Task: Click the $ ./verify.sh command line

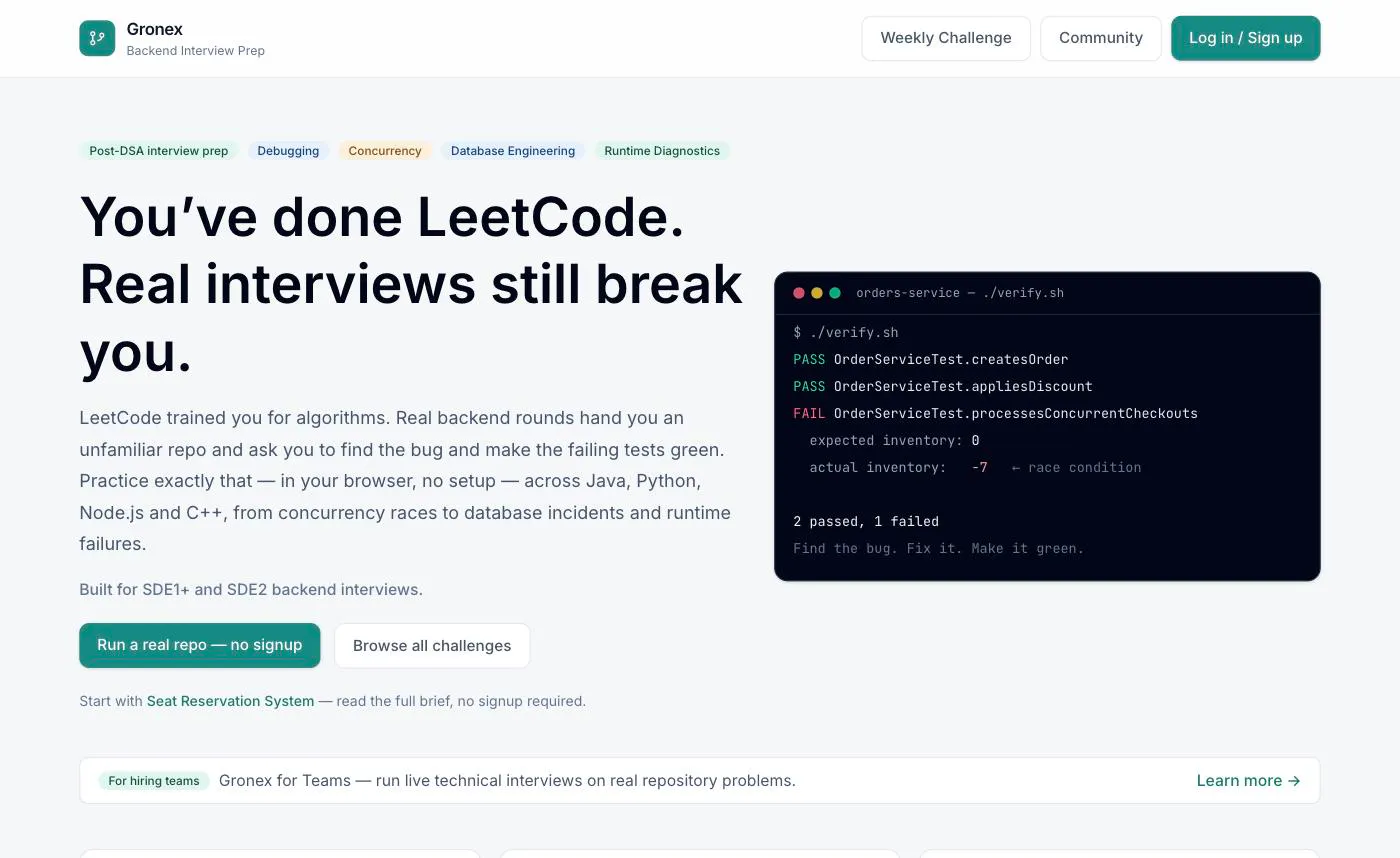Action: pyautogui.click(x=846, y=332)
